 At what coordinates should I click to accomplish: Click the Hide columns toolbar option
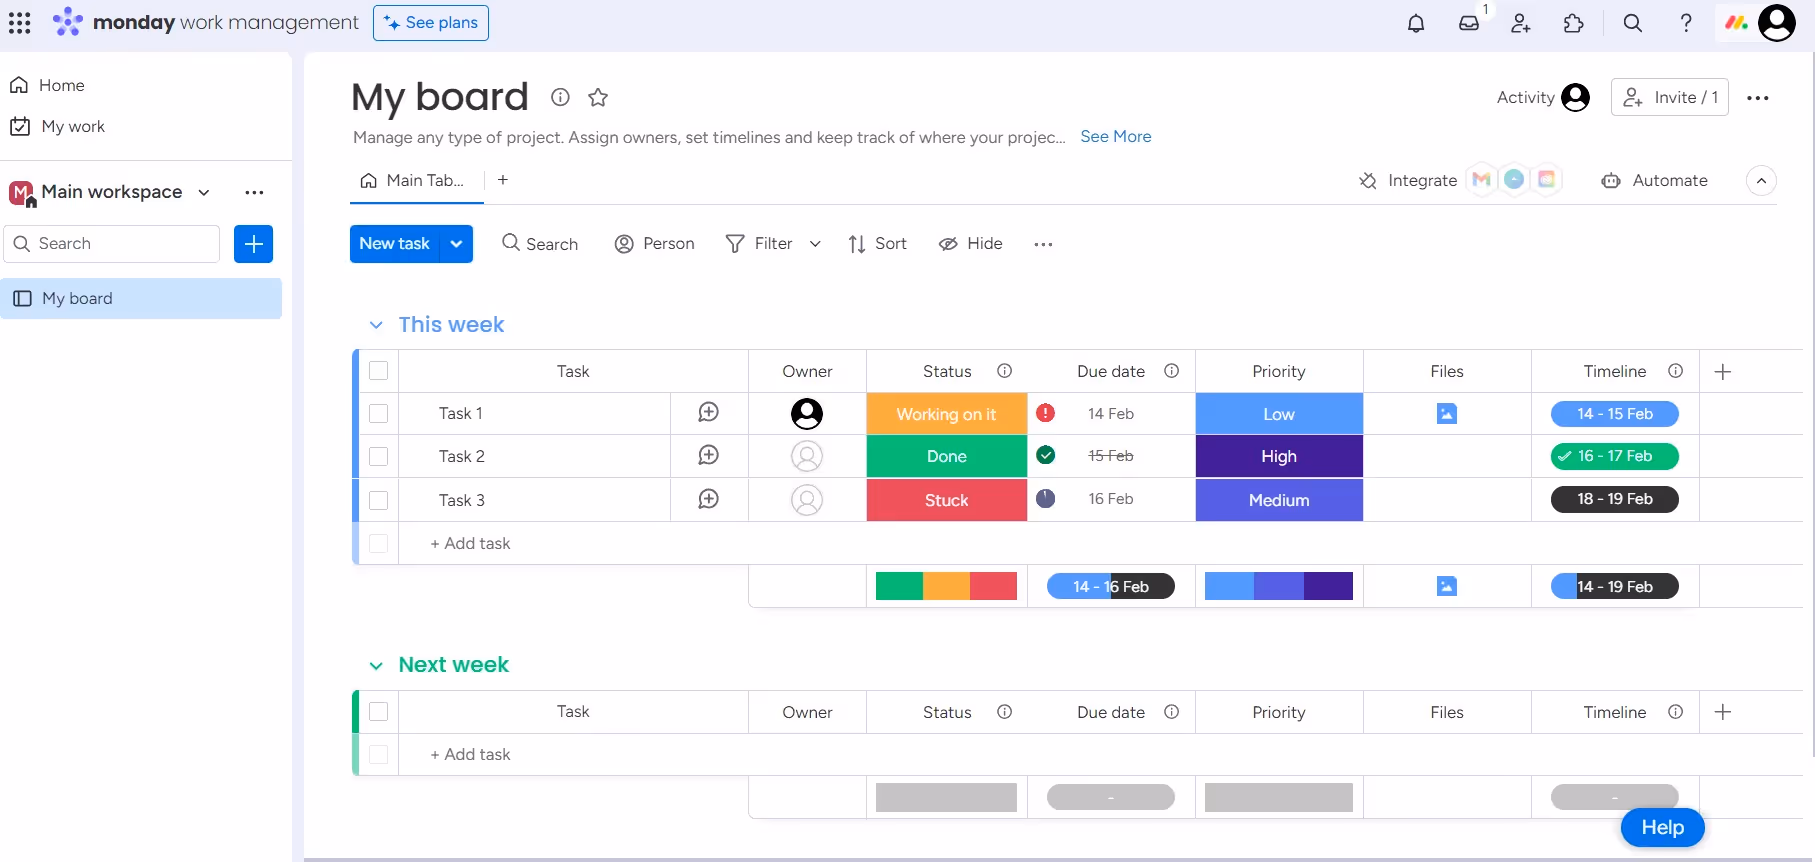(x=971, y=244)
